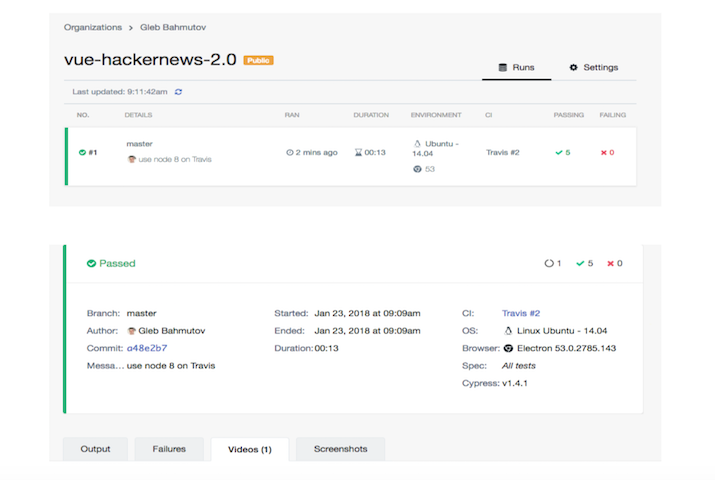Click the Linux penguin icon in the Environment column
The height and width of the screenshot is (480, 715).
click(x=417, y=143)
